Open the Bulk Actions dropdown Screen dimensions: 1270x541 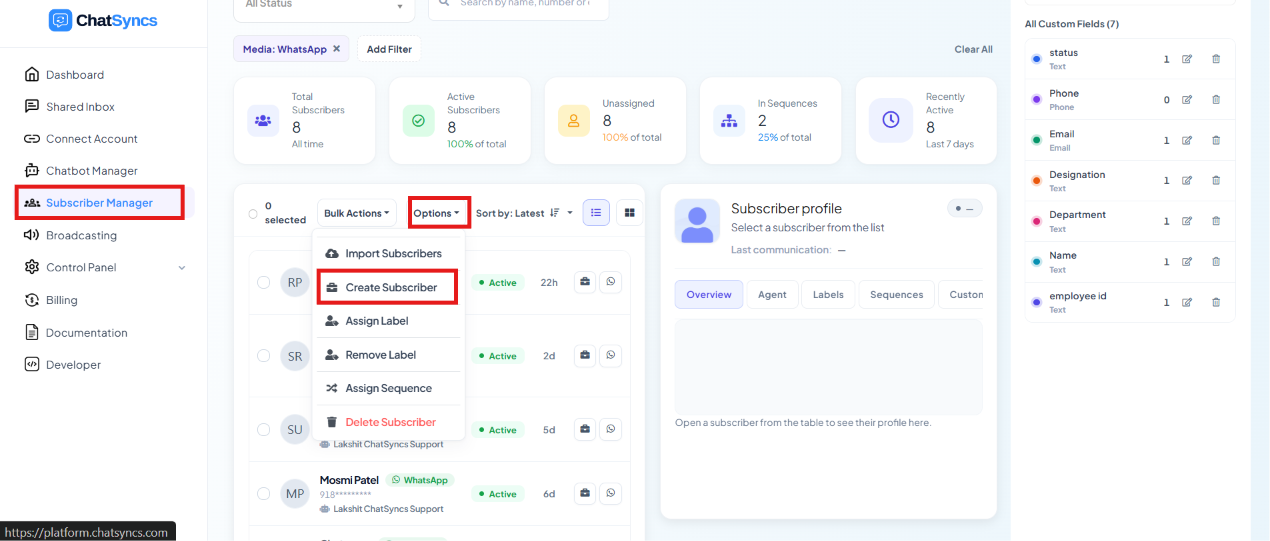pos(357,213)
